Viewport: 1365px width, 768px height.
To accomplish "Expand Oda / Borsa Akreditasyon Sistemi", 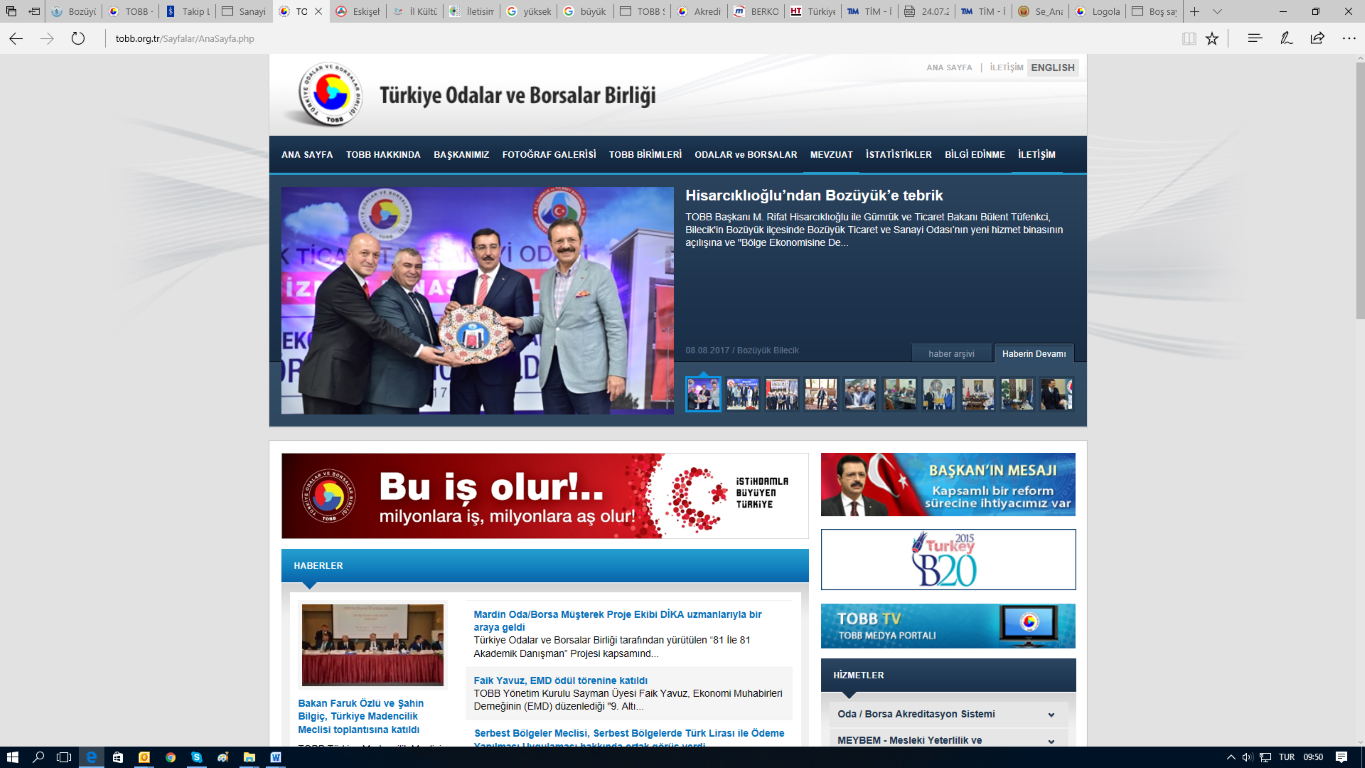I will tap(948, 714).
